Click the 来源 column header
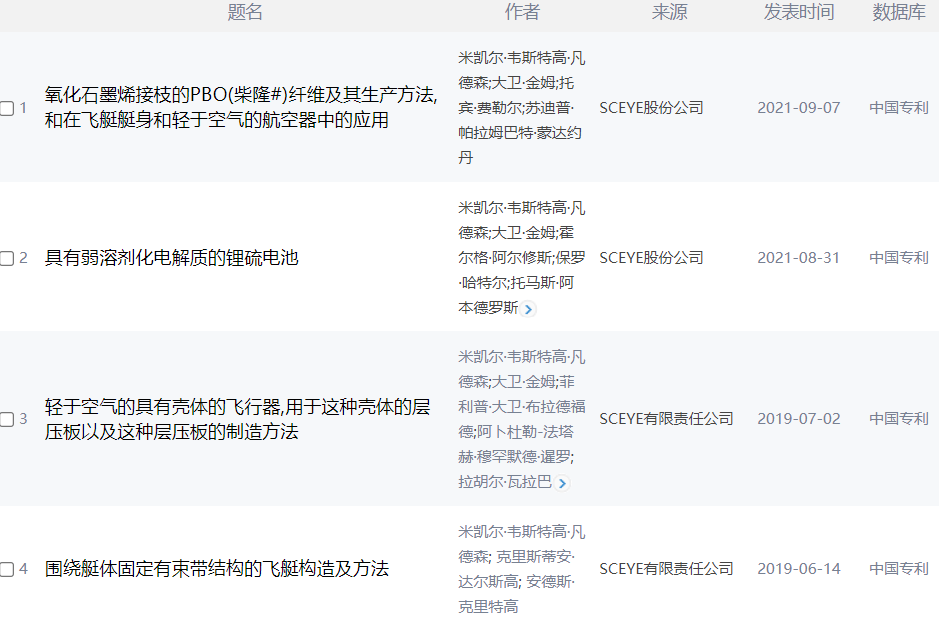Viewport: 939px width, 636px height. coord(669,12)
